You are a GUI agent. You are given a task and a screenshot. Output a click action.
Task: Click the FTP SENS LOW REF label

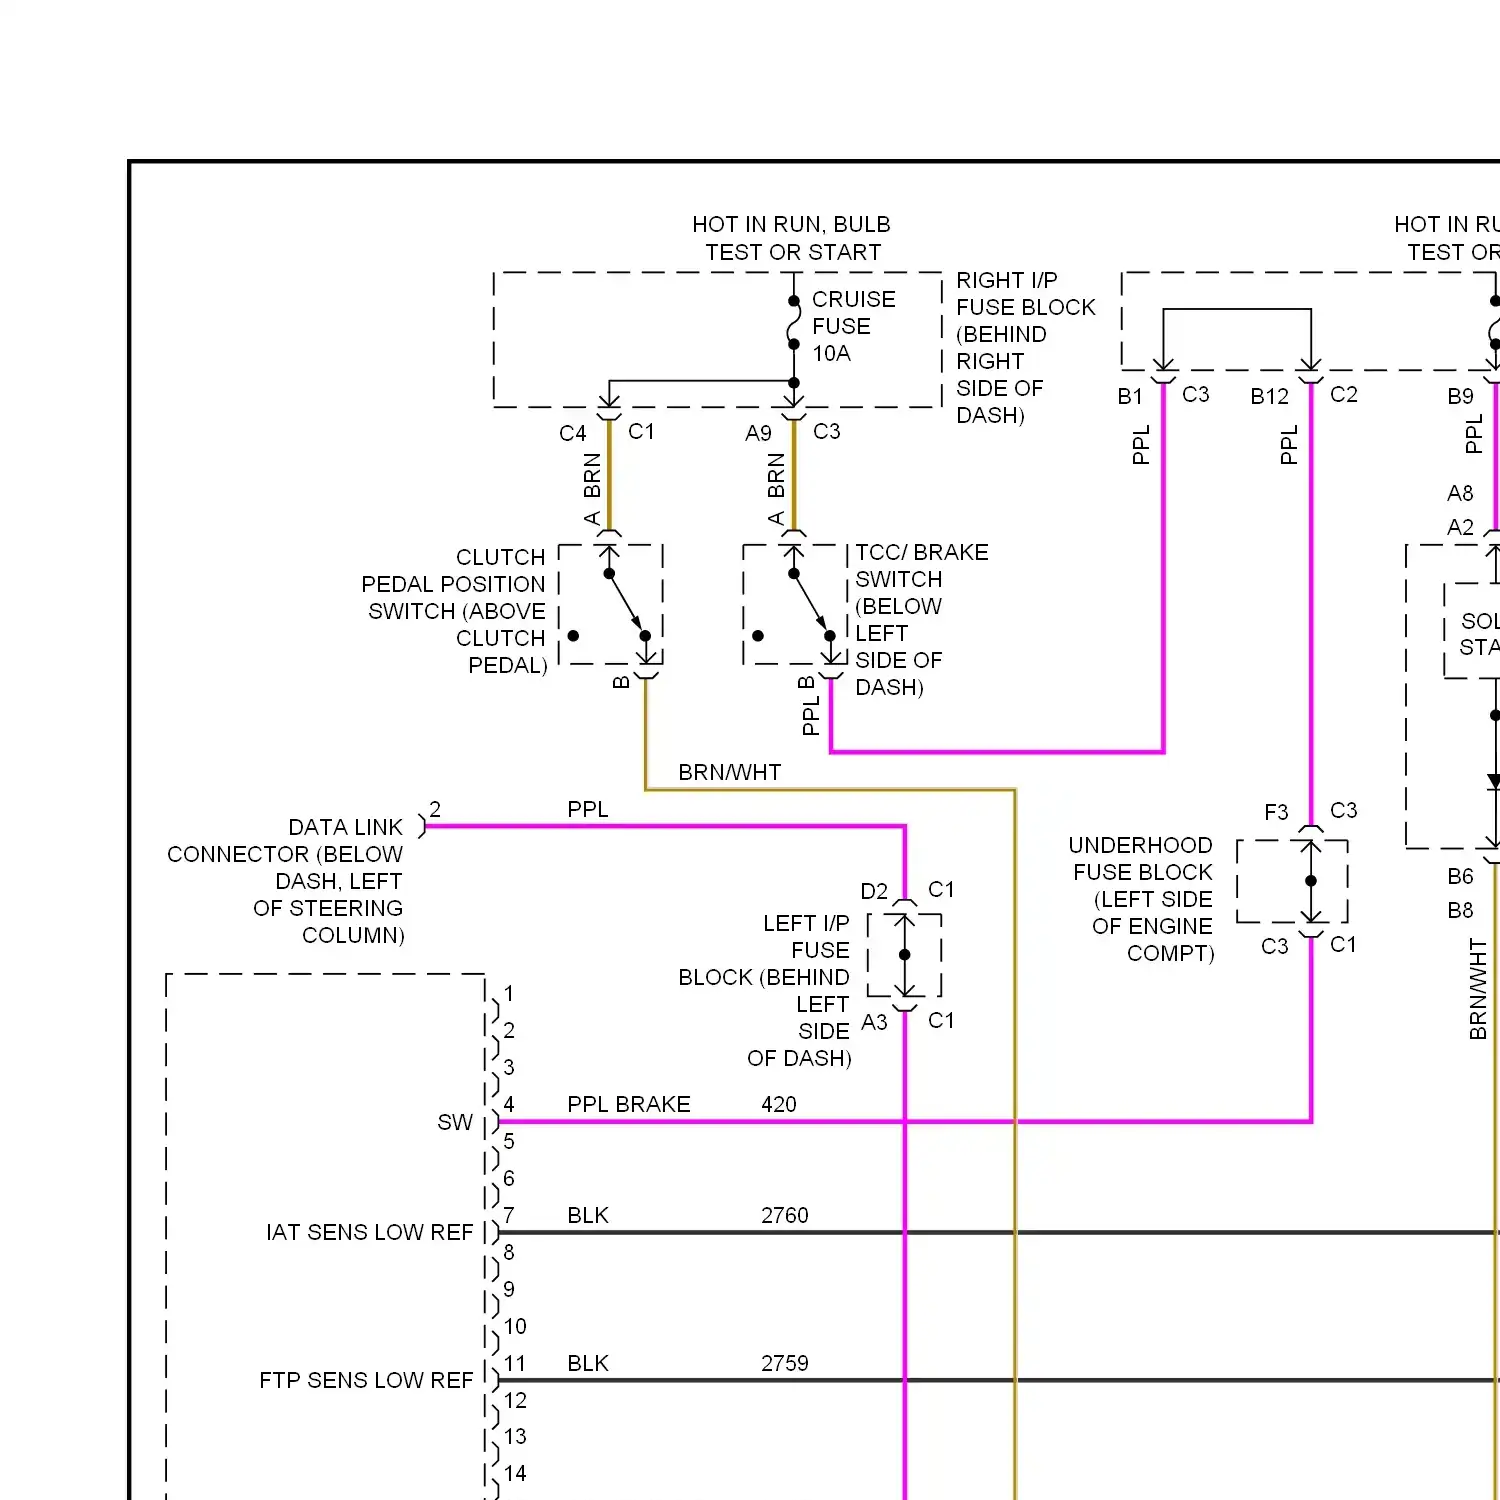click(x=366, y=1380)
